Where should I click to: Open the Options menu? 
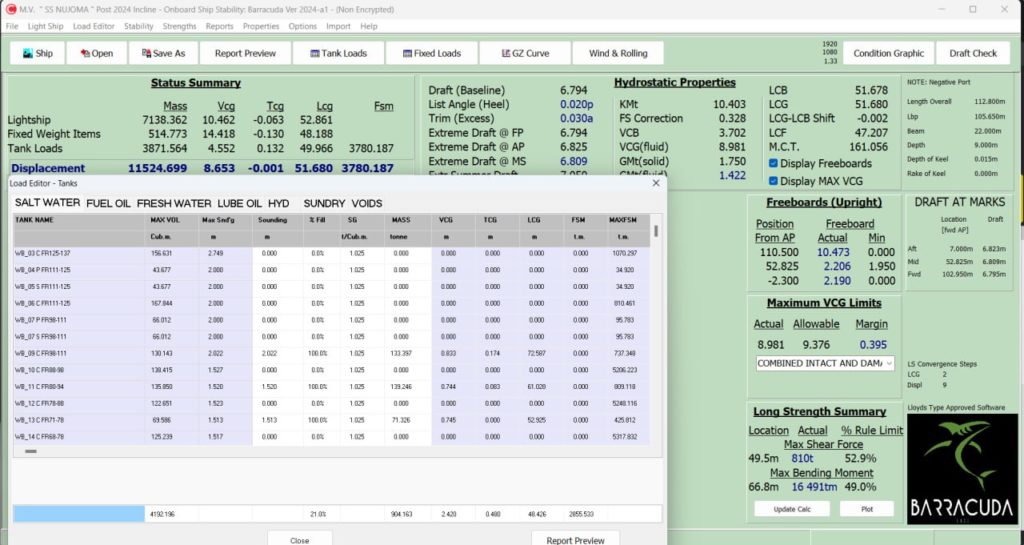(302, 26)
